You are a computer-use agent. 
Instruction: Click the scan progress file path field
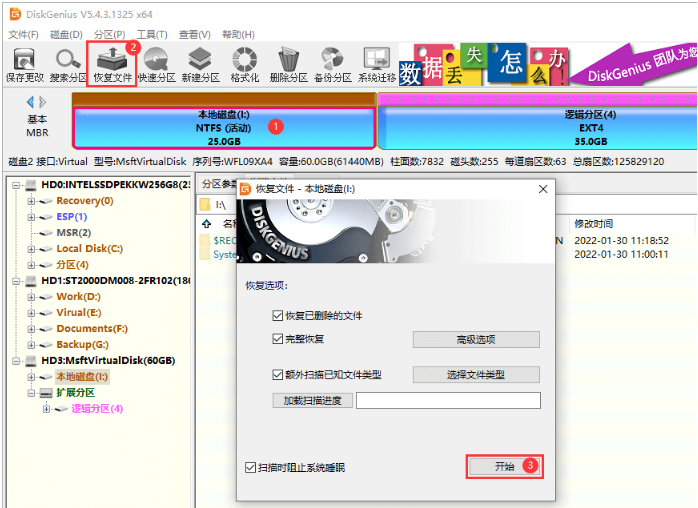point(448,401)
